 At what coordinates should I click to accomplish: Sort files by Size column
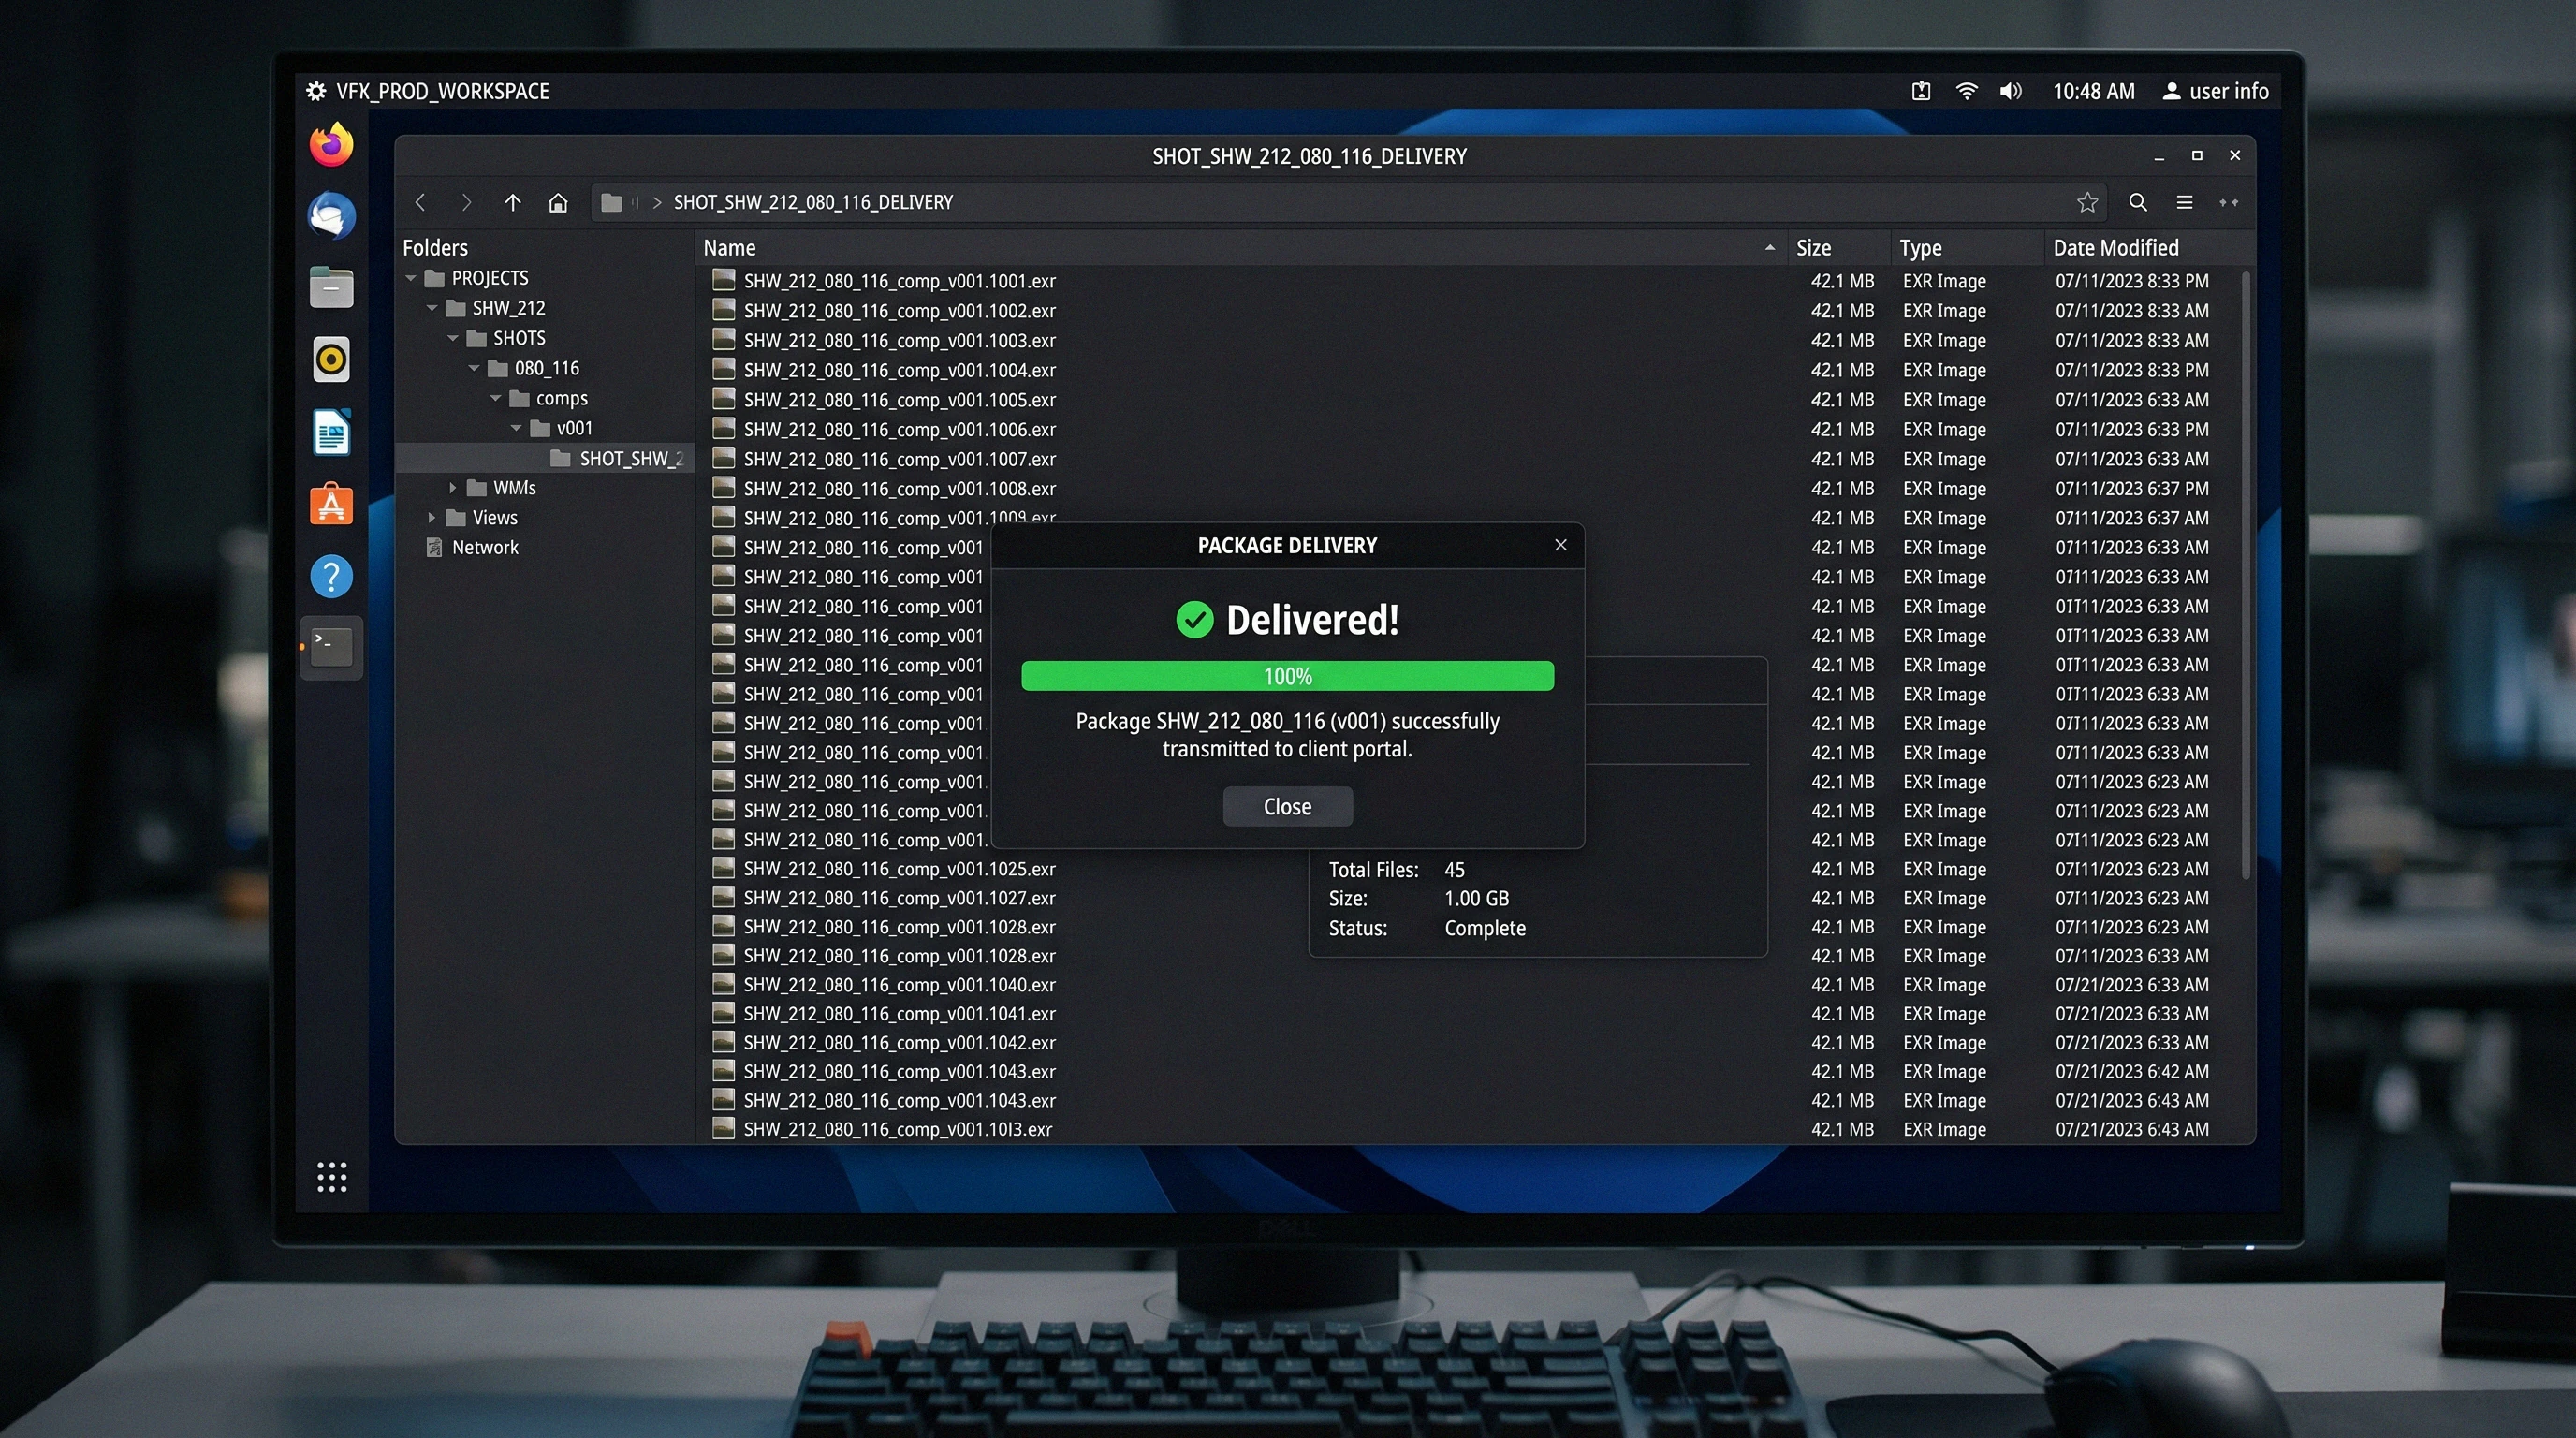tap(1813, 248)
